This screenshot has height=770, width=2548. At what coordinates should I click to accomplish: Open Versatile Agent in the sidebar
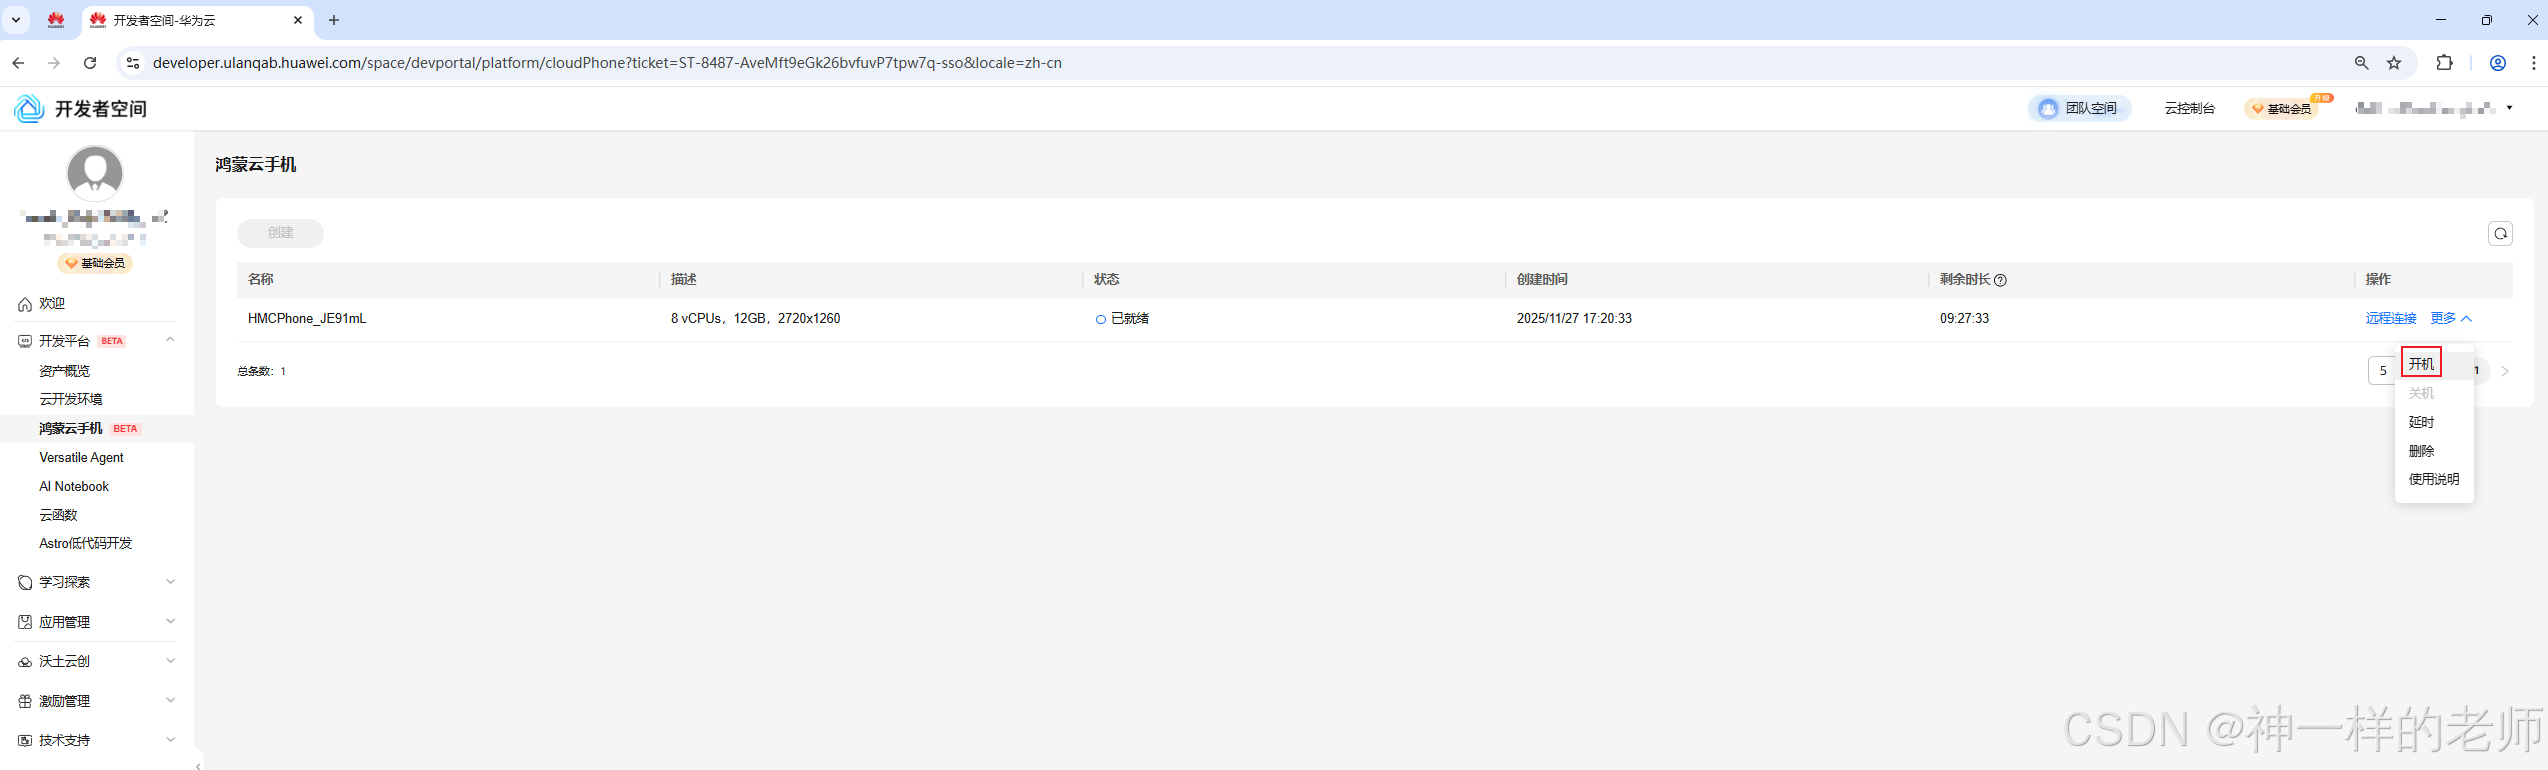pyautogui.click(x=81, y=457)
